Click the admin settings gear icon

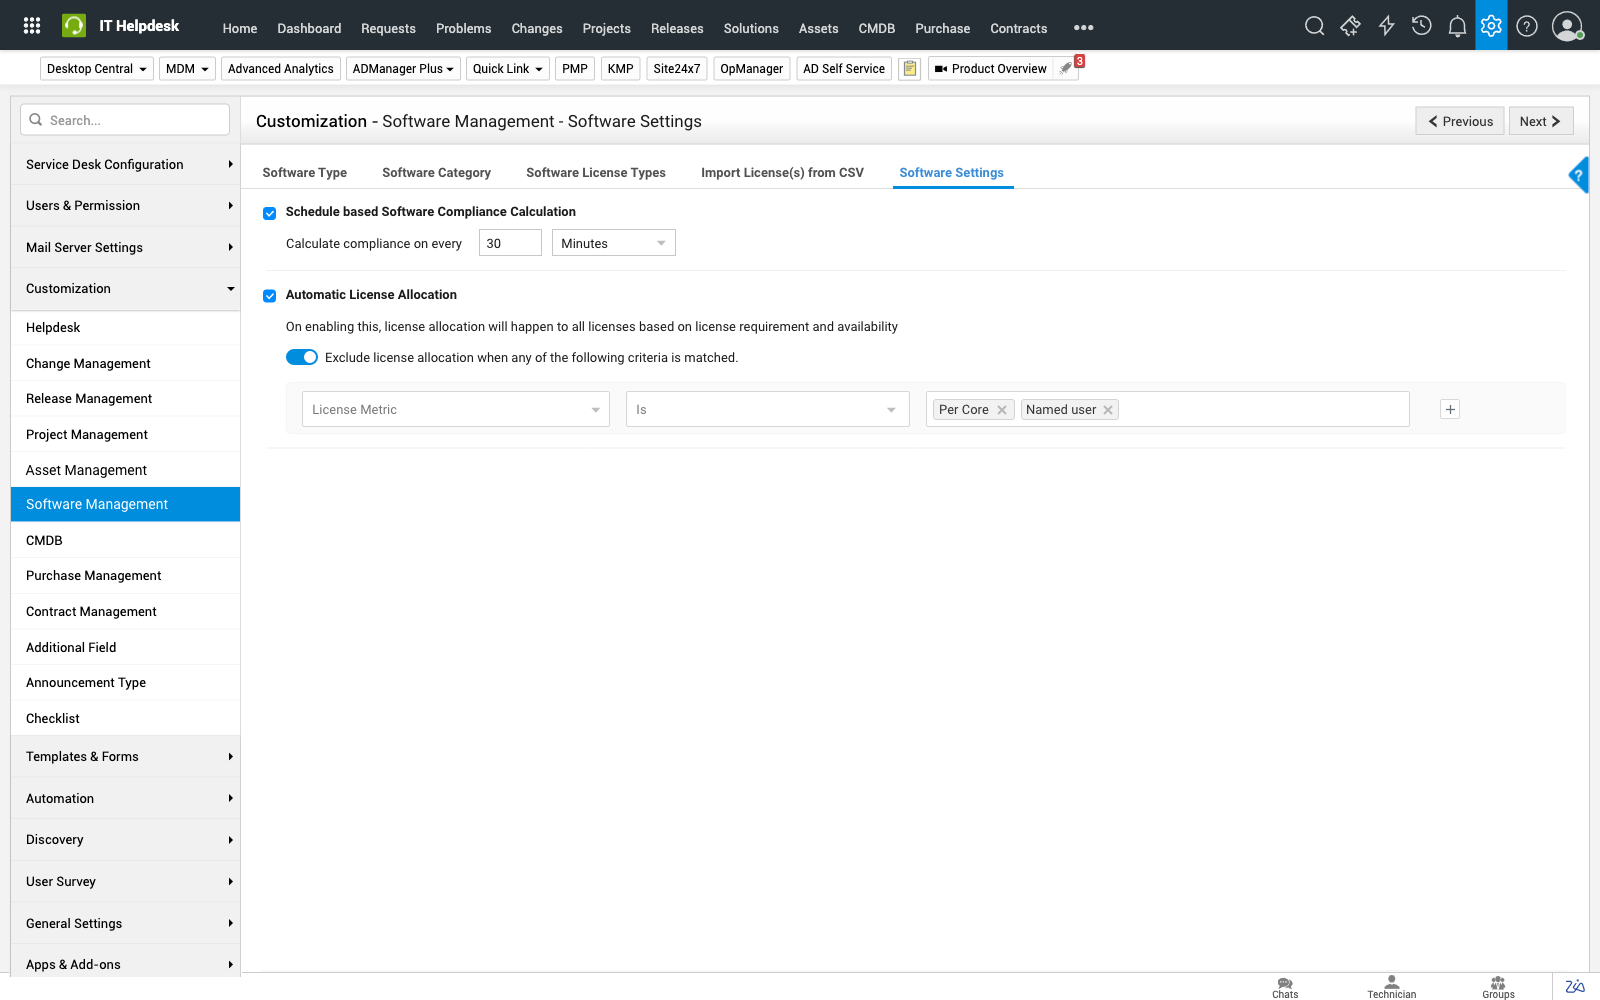tap(1491, 26)
